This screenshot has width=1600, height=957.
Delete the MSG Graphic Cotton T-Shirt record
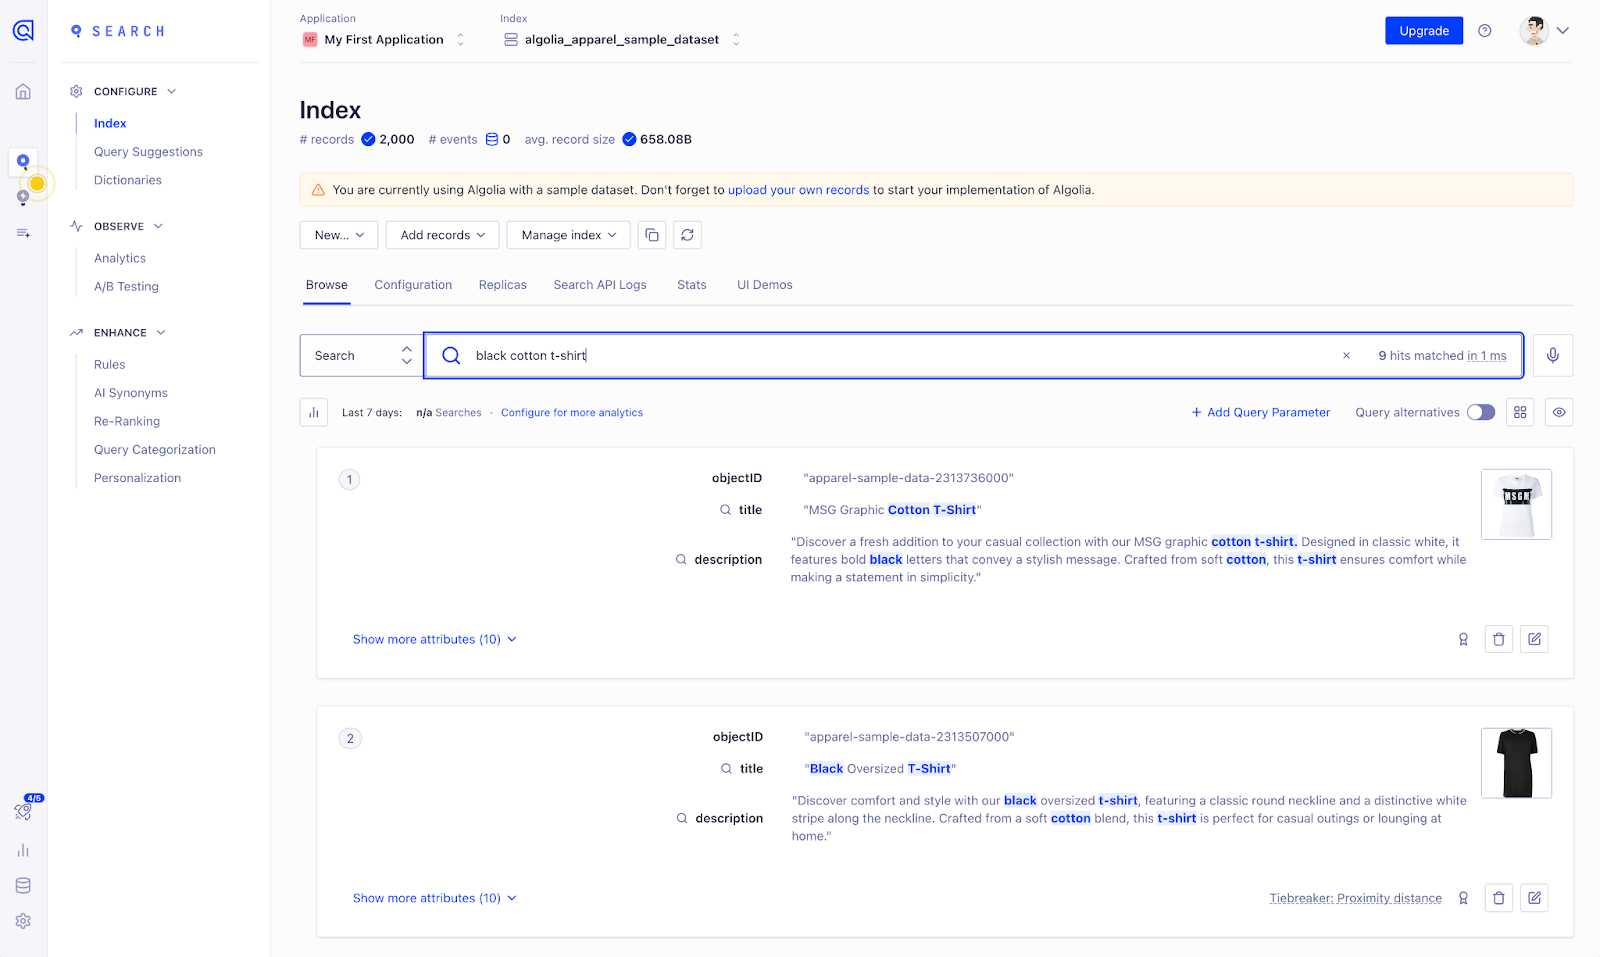(1498, 639)
